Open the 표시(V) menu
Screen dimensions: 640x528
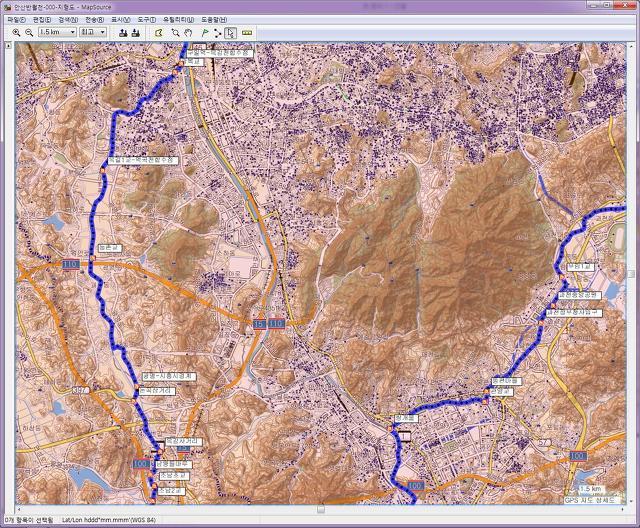click(x=121, y=20)
